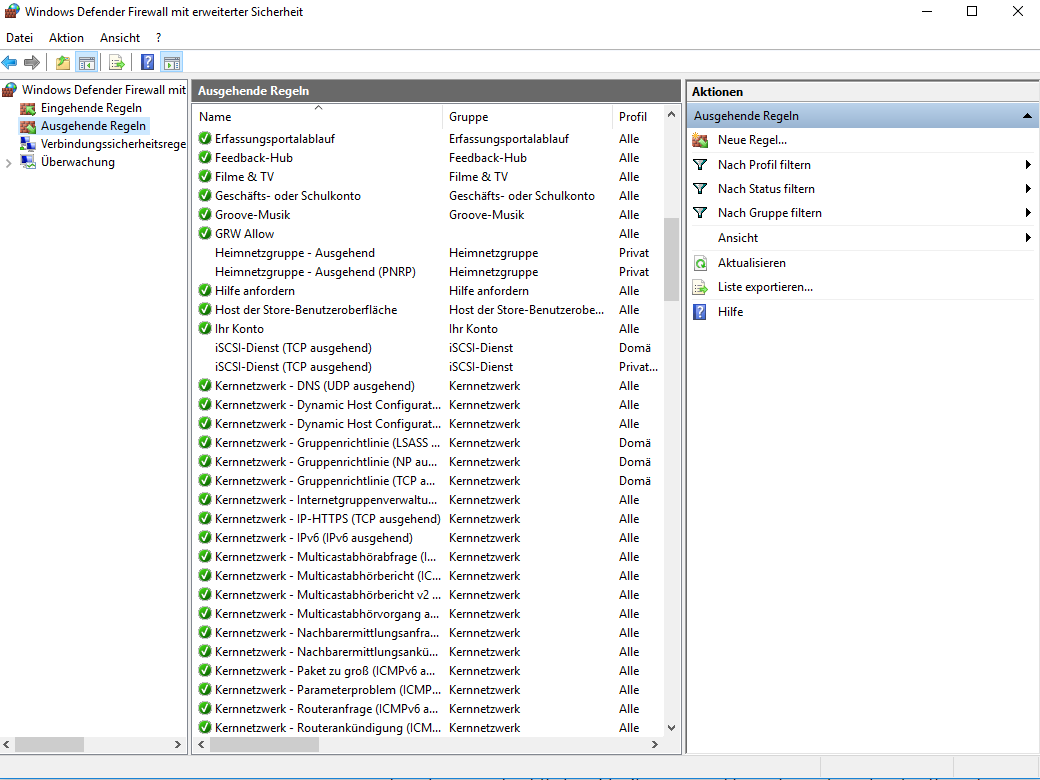Select Kernnetzwerk - Paket zu groß rule
Image resolution: width=1040 pixels, height=780 pixels.
[x=325, y=671]
